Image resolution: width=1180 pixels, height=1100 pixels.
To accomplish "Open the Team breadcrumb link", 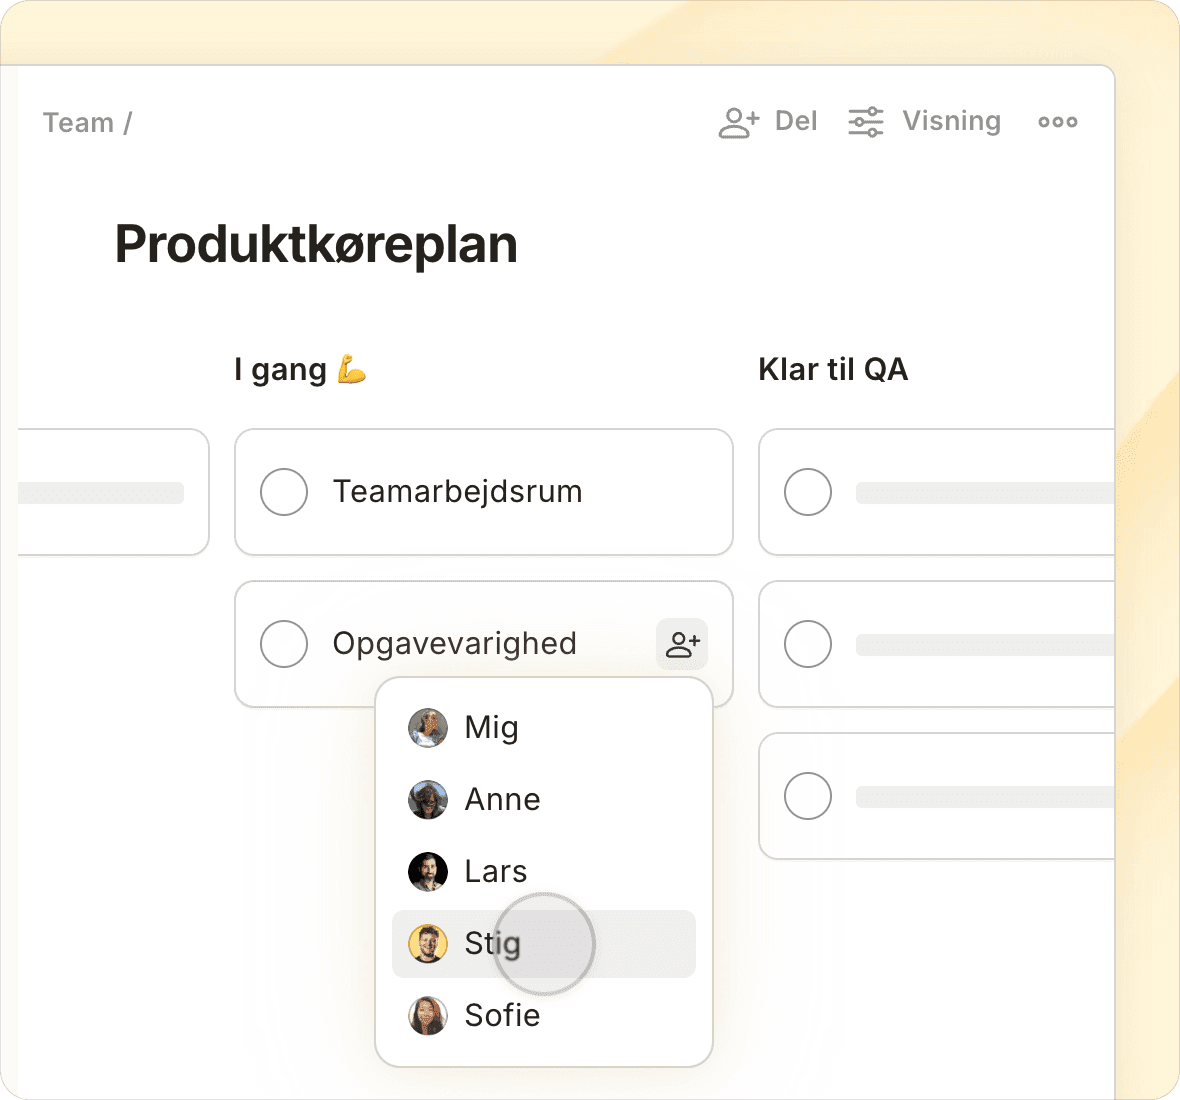I will 78,123.
